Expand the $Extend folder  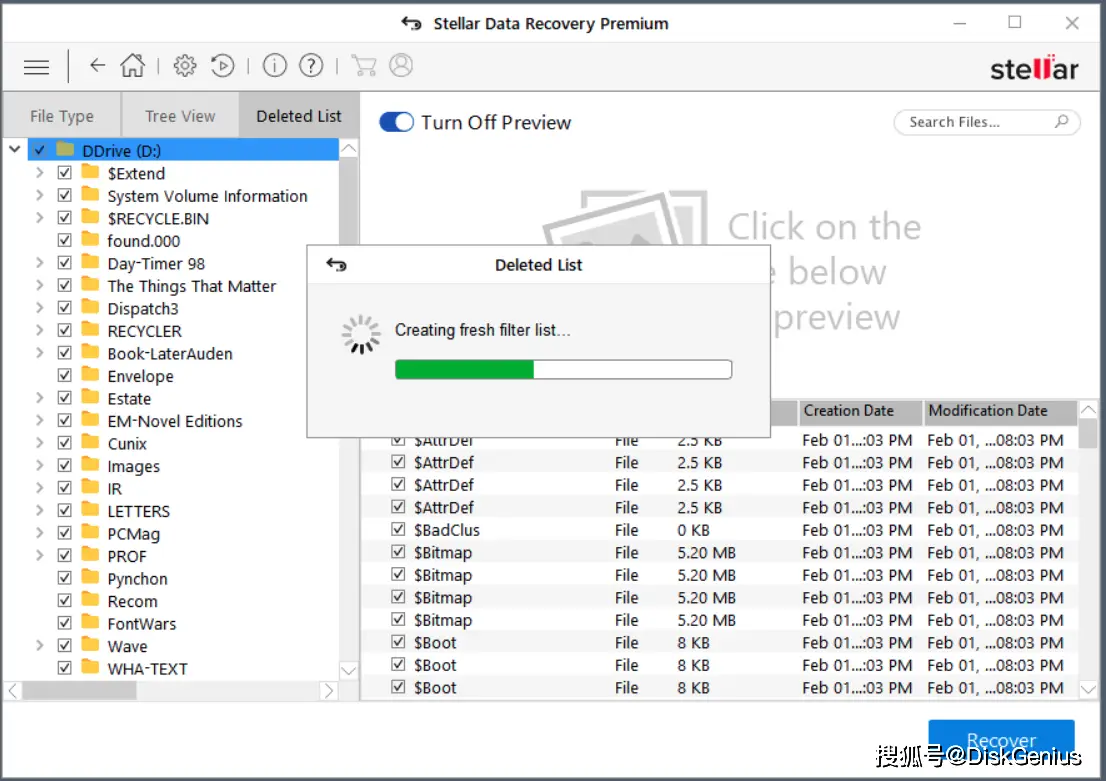coord(40,173)
